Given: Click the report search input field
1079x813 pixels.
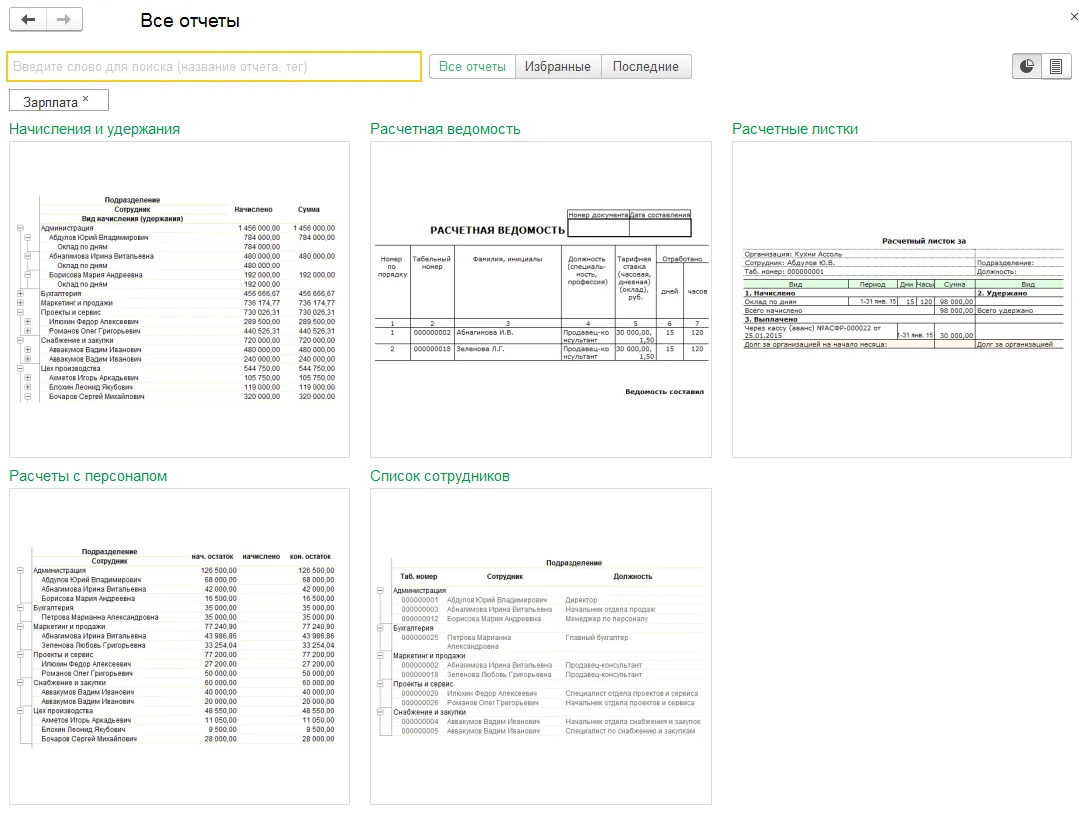Looking at the screenshot, I should pos(214,67).
